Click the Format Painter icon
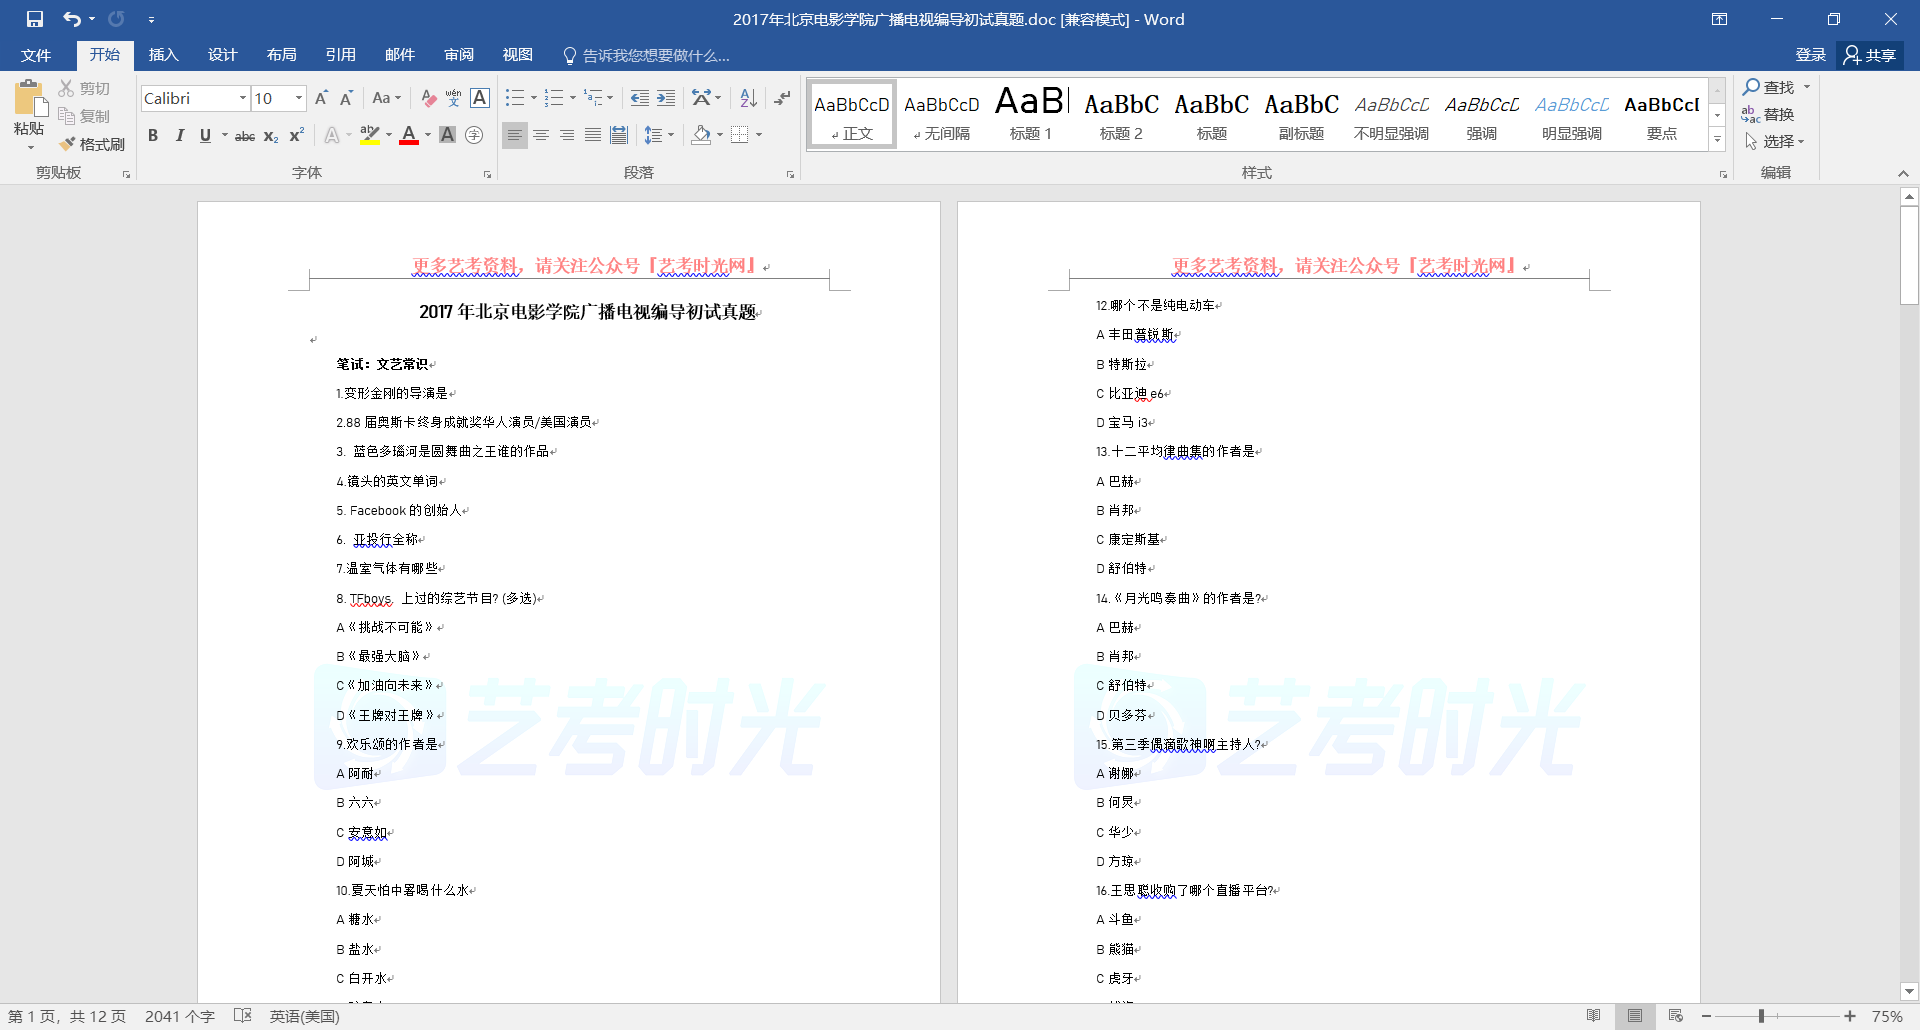Image resolution: width=1920 pixels, height=1030 pixels. pyautogui.click(x=92, y=144)
